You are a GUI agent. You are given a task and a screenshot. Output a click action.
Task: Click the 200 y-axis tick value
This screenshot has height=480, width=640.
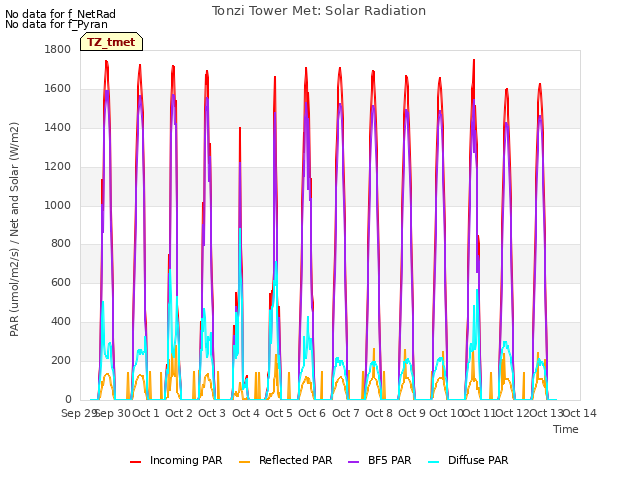(61, 360)
